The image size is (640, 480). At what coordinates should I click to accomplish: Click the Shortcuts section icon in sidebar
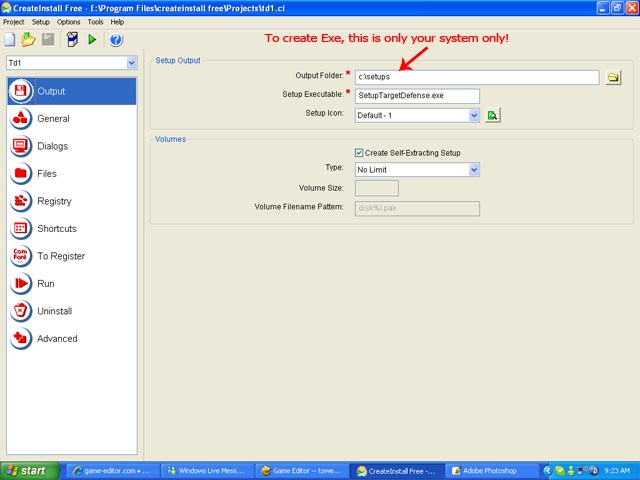click(x=20, y=228)
